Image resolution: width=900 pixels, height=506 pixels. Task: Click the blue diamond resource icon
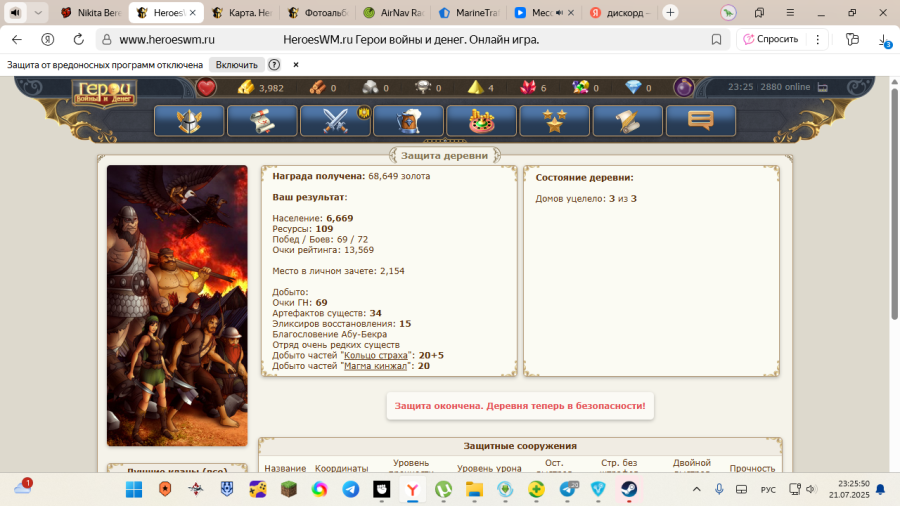point(633,88)
